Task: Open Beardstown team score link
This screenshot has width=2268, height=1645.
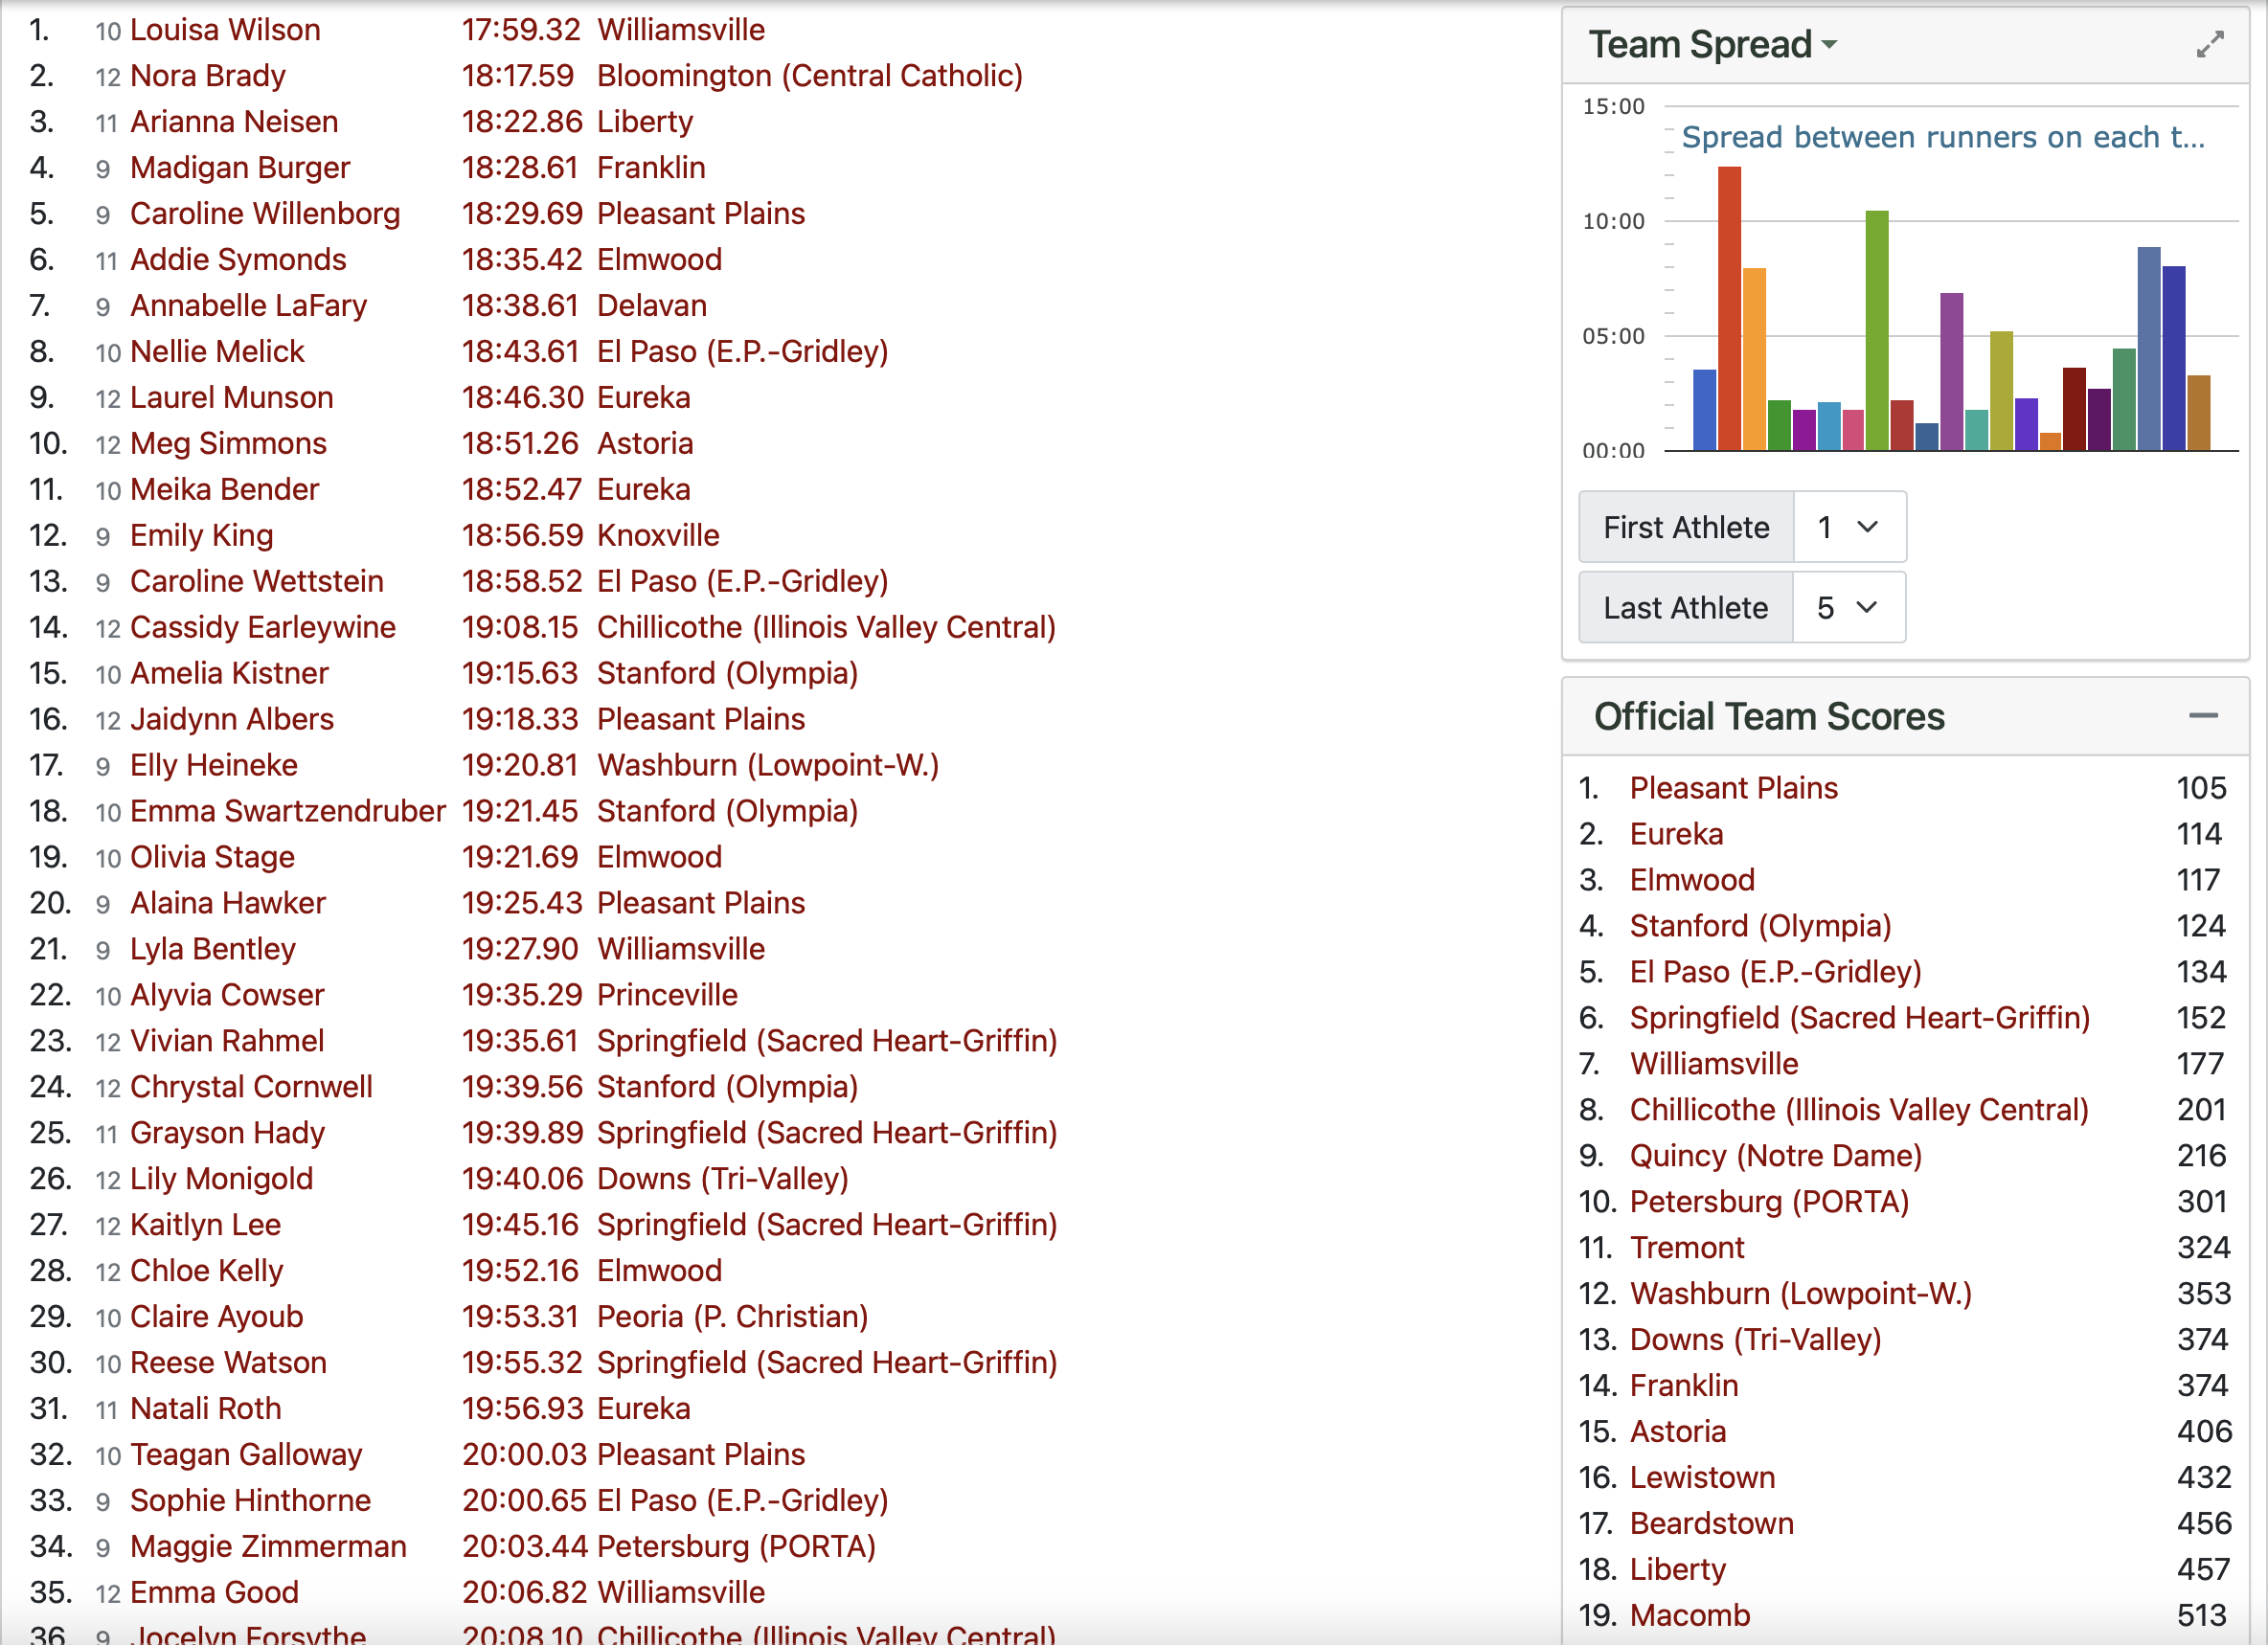Action: pyautogui.click(x=1711, y=1525)
